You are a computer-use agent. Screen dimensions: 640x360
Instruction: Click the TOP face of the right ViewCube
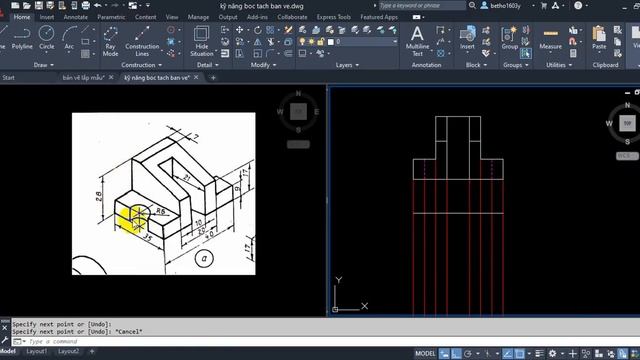(627, 123)
